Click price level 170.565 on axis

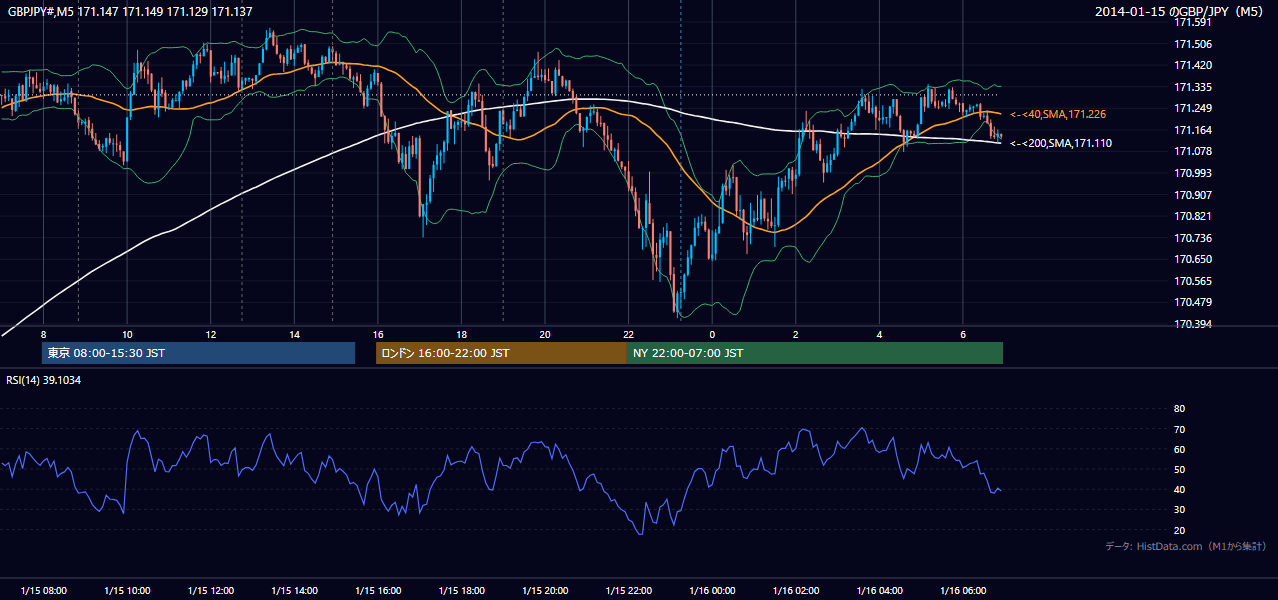click(x=1193, y=281)
